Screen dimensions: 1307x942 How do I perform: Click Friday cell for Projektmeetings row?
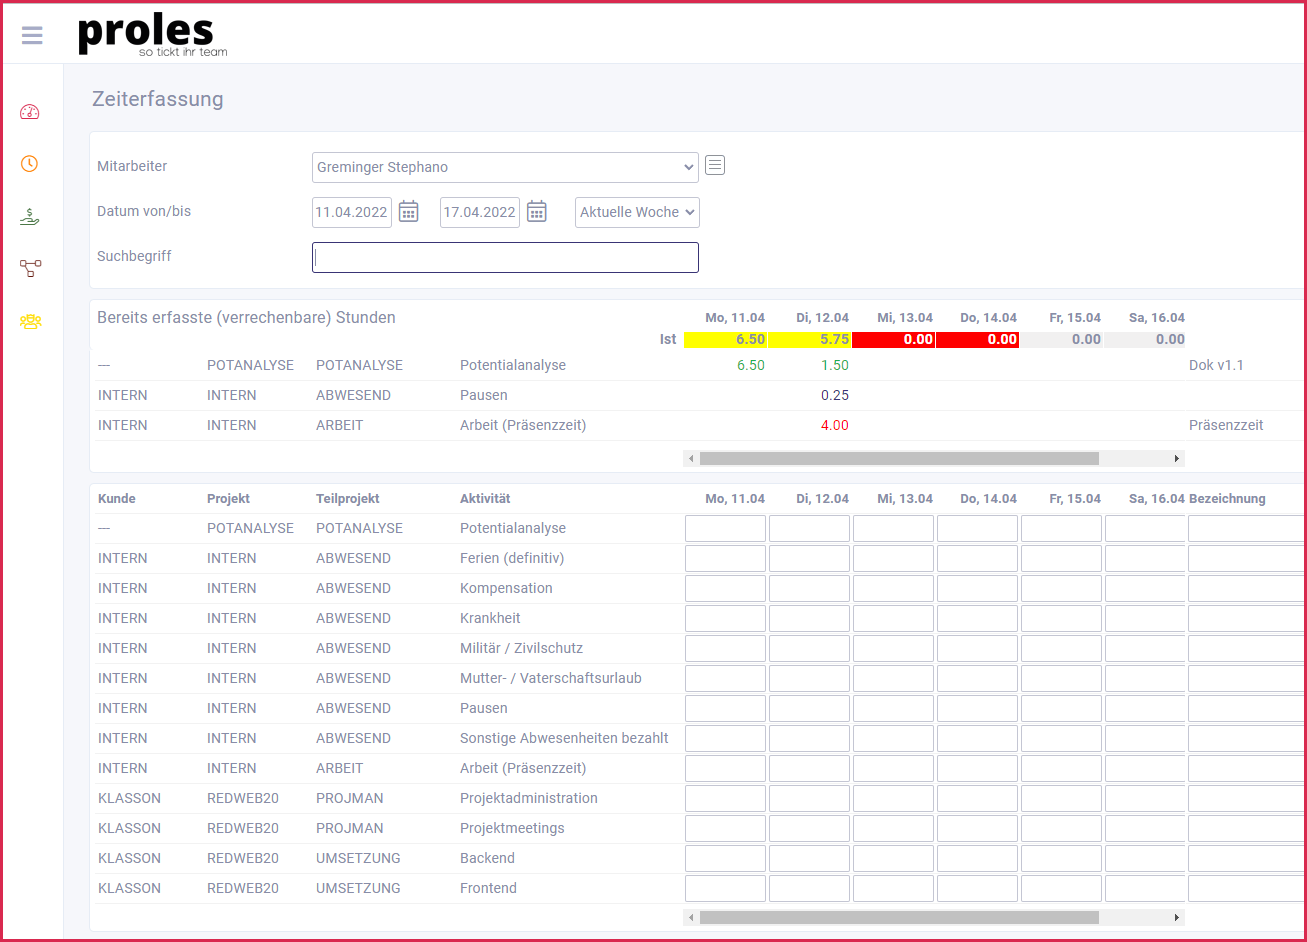pos(1061,828)
